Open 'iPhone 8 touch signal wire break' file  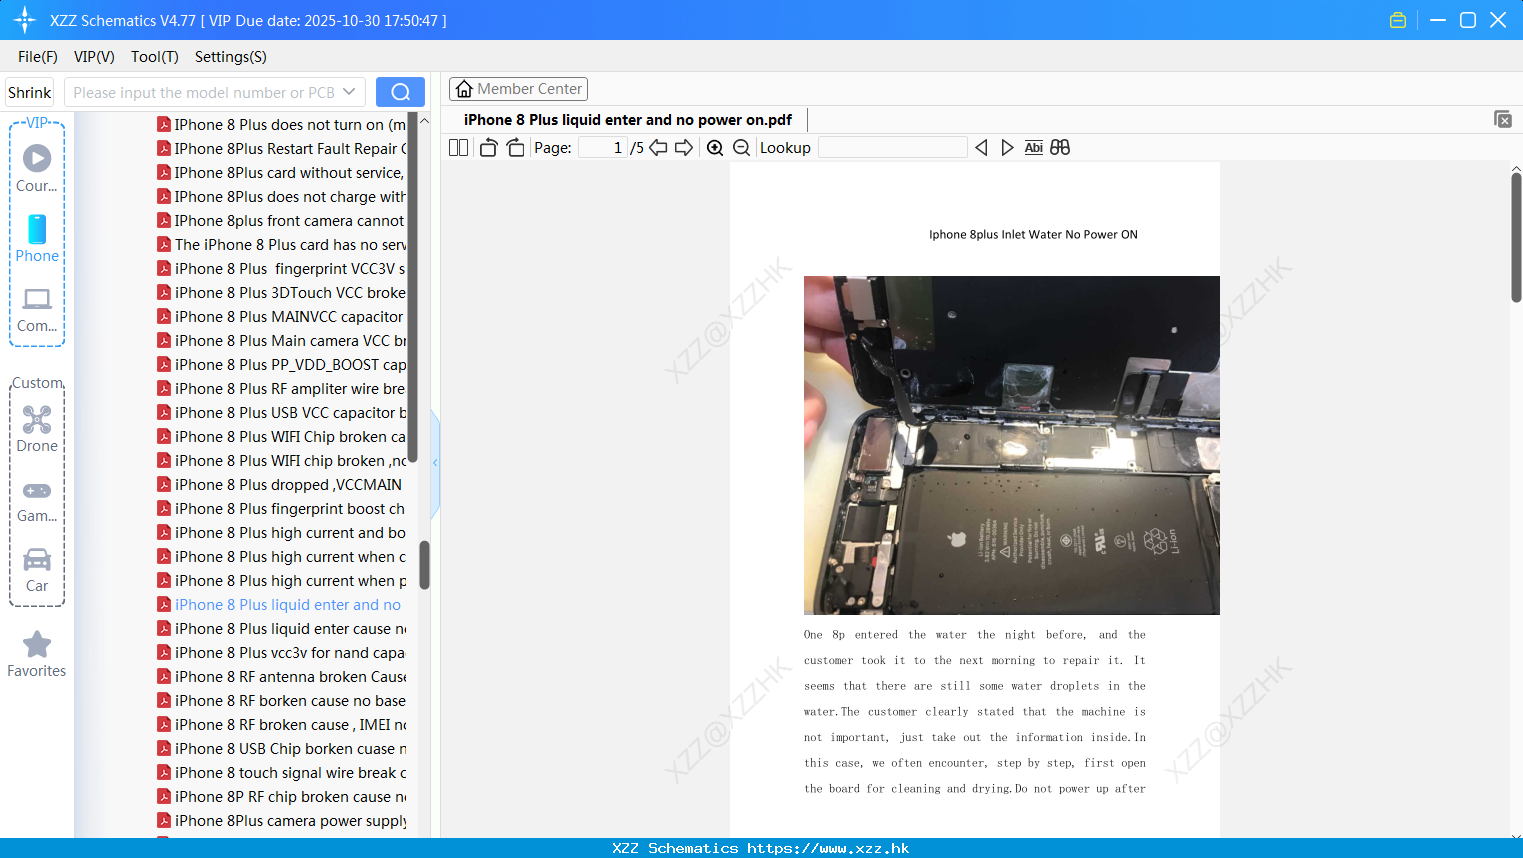point(282,773)
